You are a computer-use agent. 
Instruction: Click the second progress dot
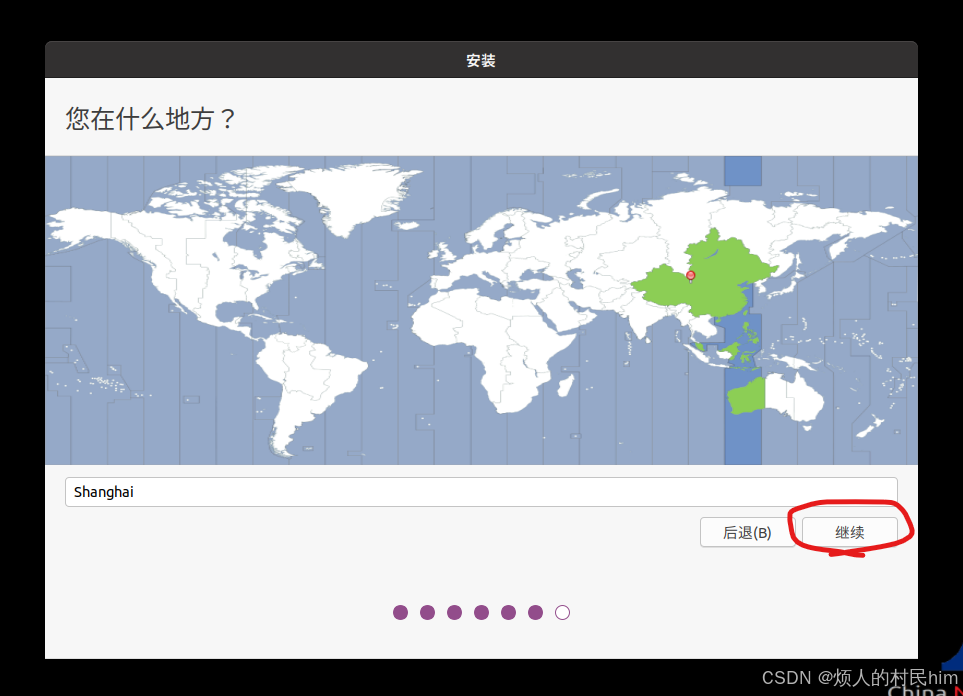pyautogui.click(x=427, y=612)
